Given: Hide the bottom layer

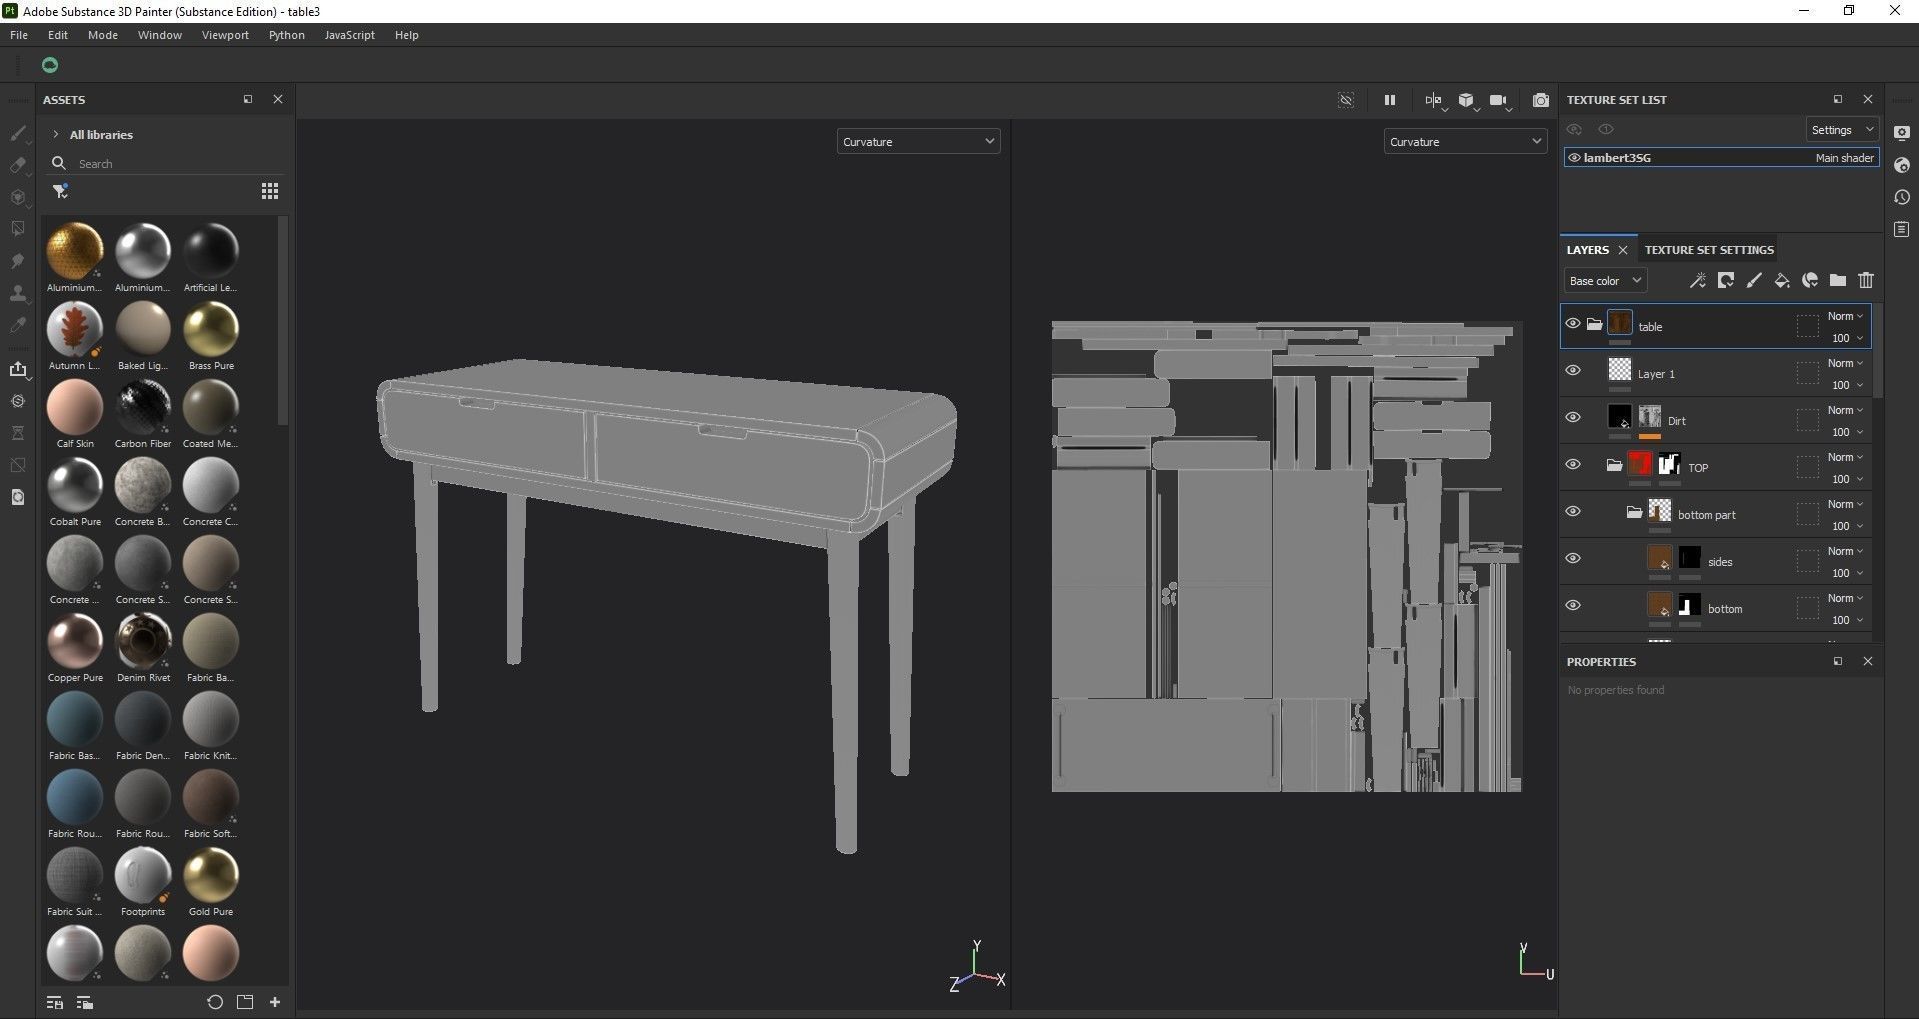Looking at the screenshot, I should point(1573,605).
